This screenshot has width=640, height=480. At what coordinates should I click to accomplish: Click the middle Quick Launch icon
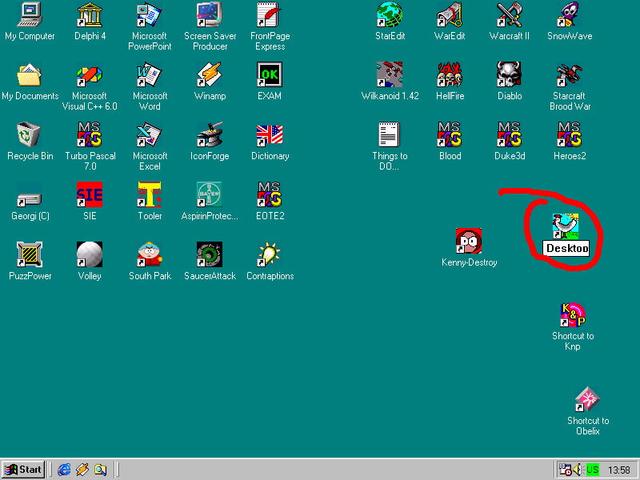coord(82,470)
